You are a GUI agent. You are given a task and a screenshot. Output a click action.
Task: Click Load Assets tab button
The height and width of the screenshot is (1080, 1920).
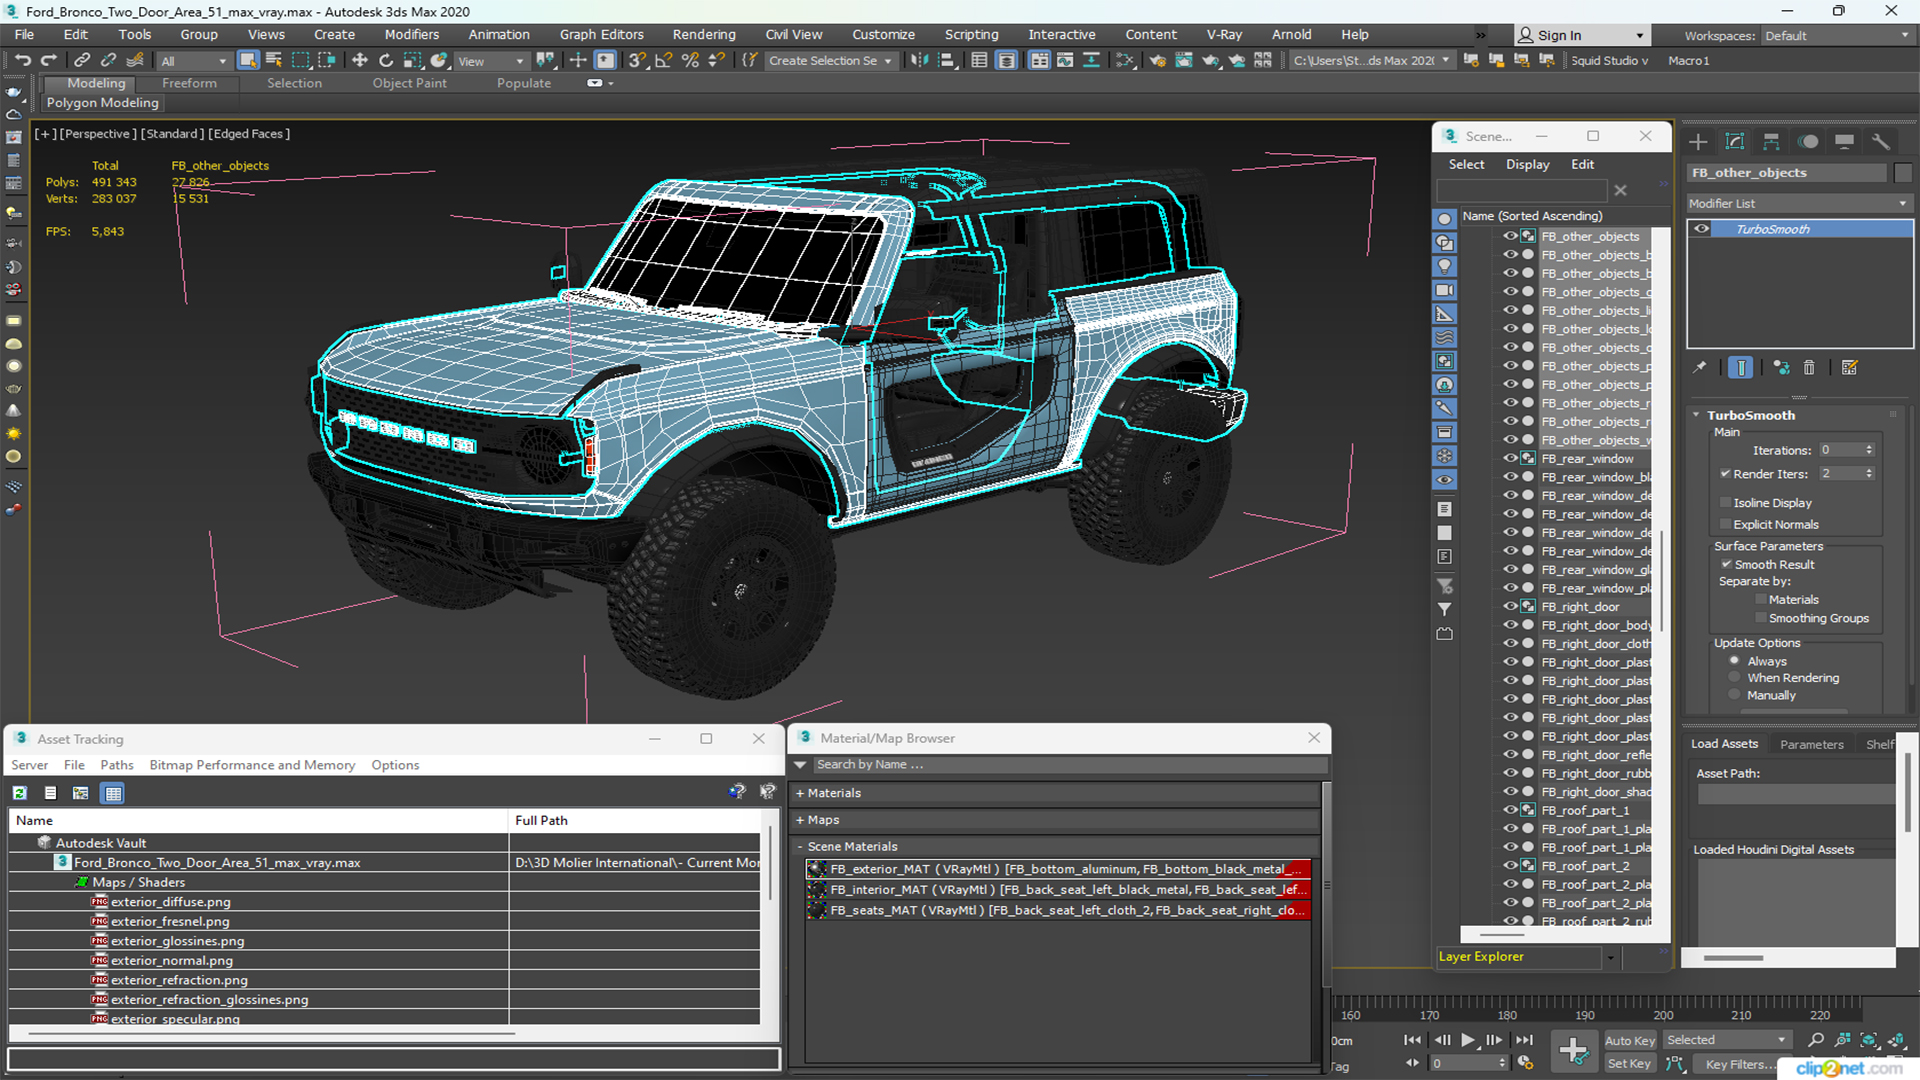coord(1724,744)
